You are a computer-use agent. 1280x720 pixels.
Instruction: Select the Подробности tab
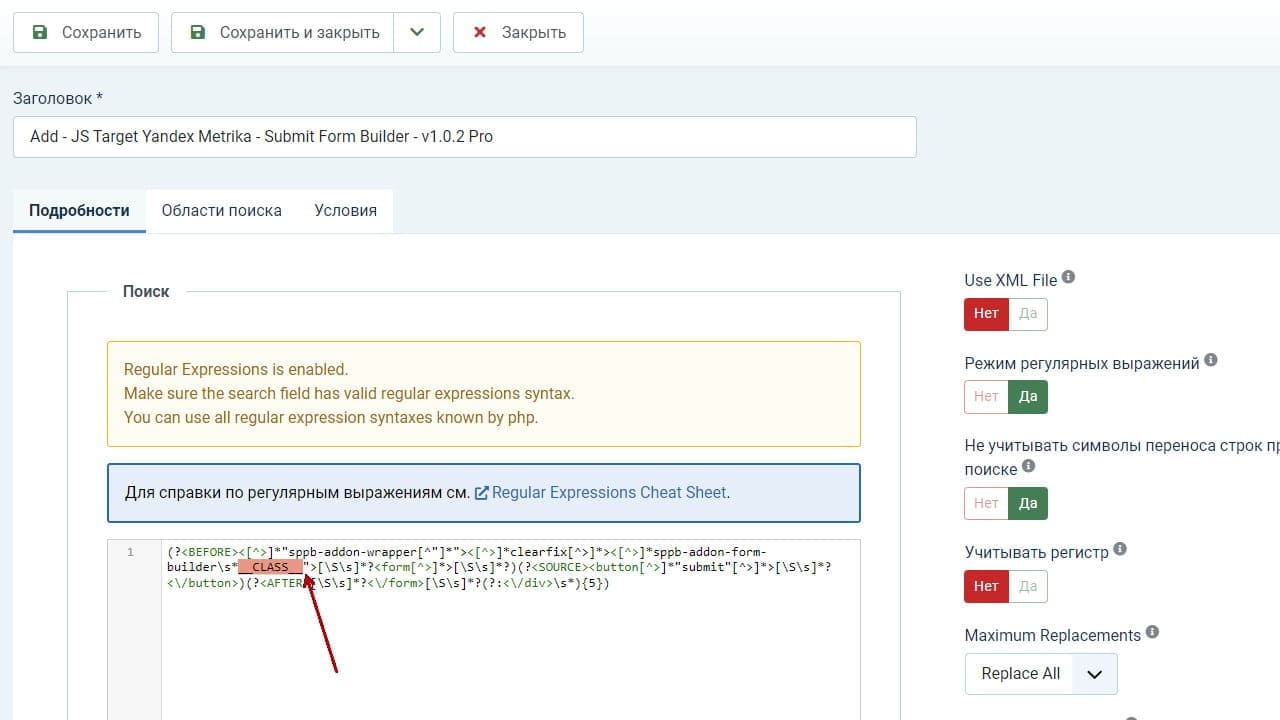tap(79, 211)
